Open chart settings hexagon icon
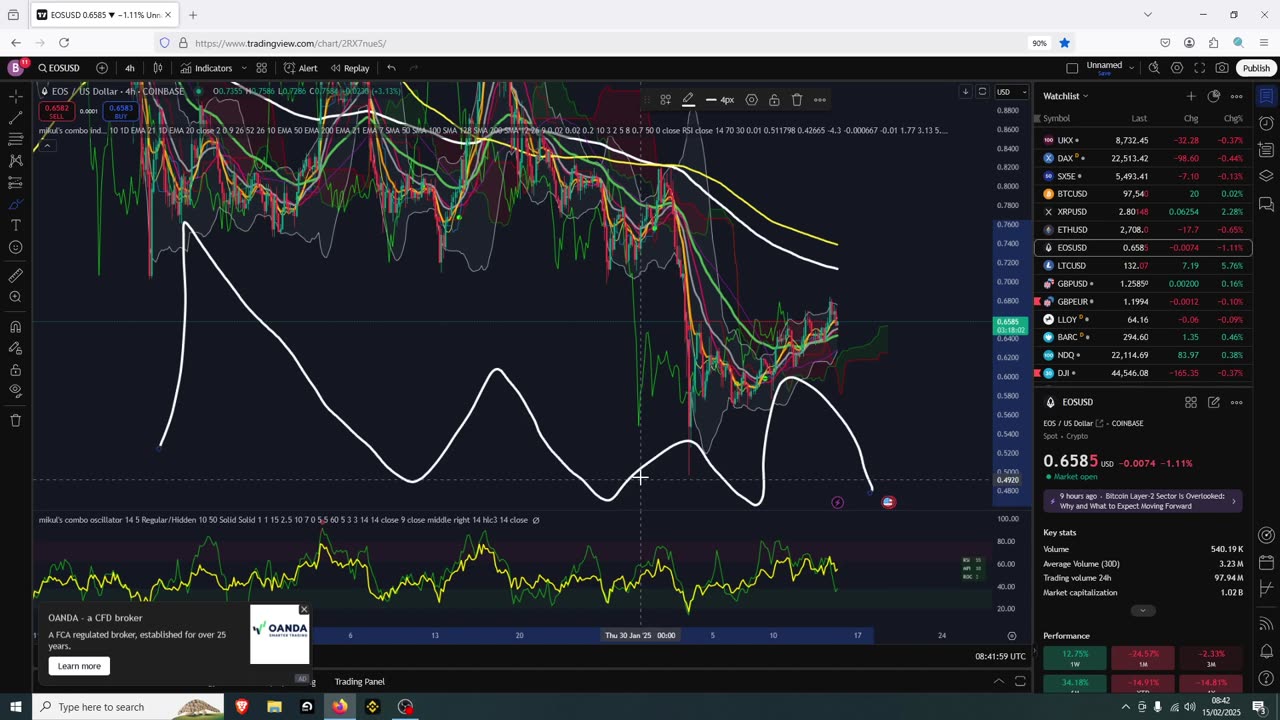Screen dimensions: 1280x720 point(1177,68)
